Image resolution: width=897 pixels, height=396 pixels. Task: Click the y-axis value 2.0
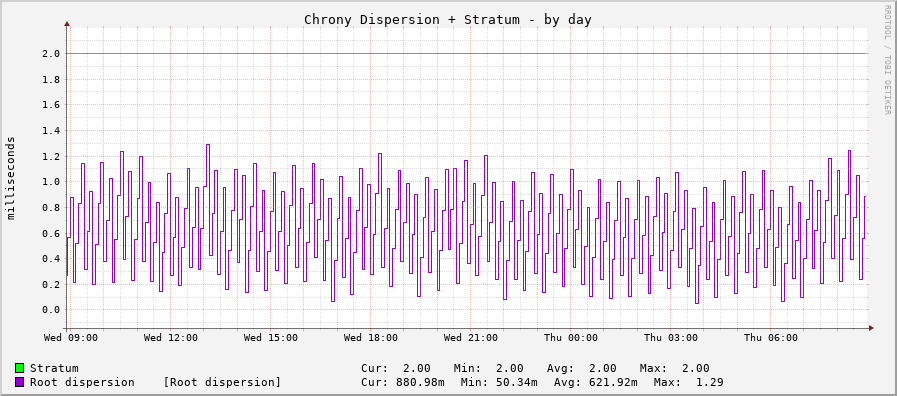[52, 54]
